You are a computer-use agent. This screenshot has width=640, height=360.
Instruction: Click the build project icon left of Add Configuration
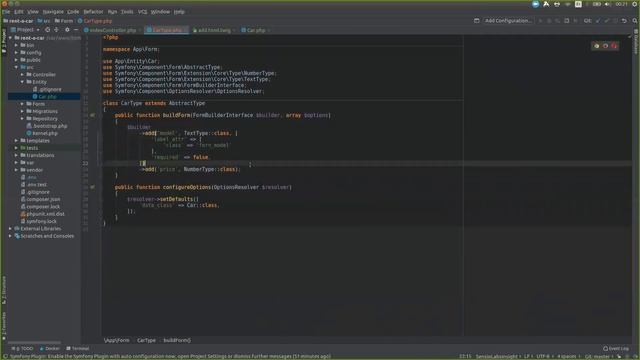coord(476,20)
